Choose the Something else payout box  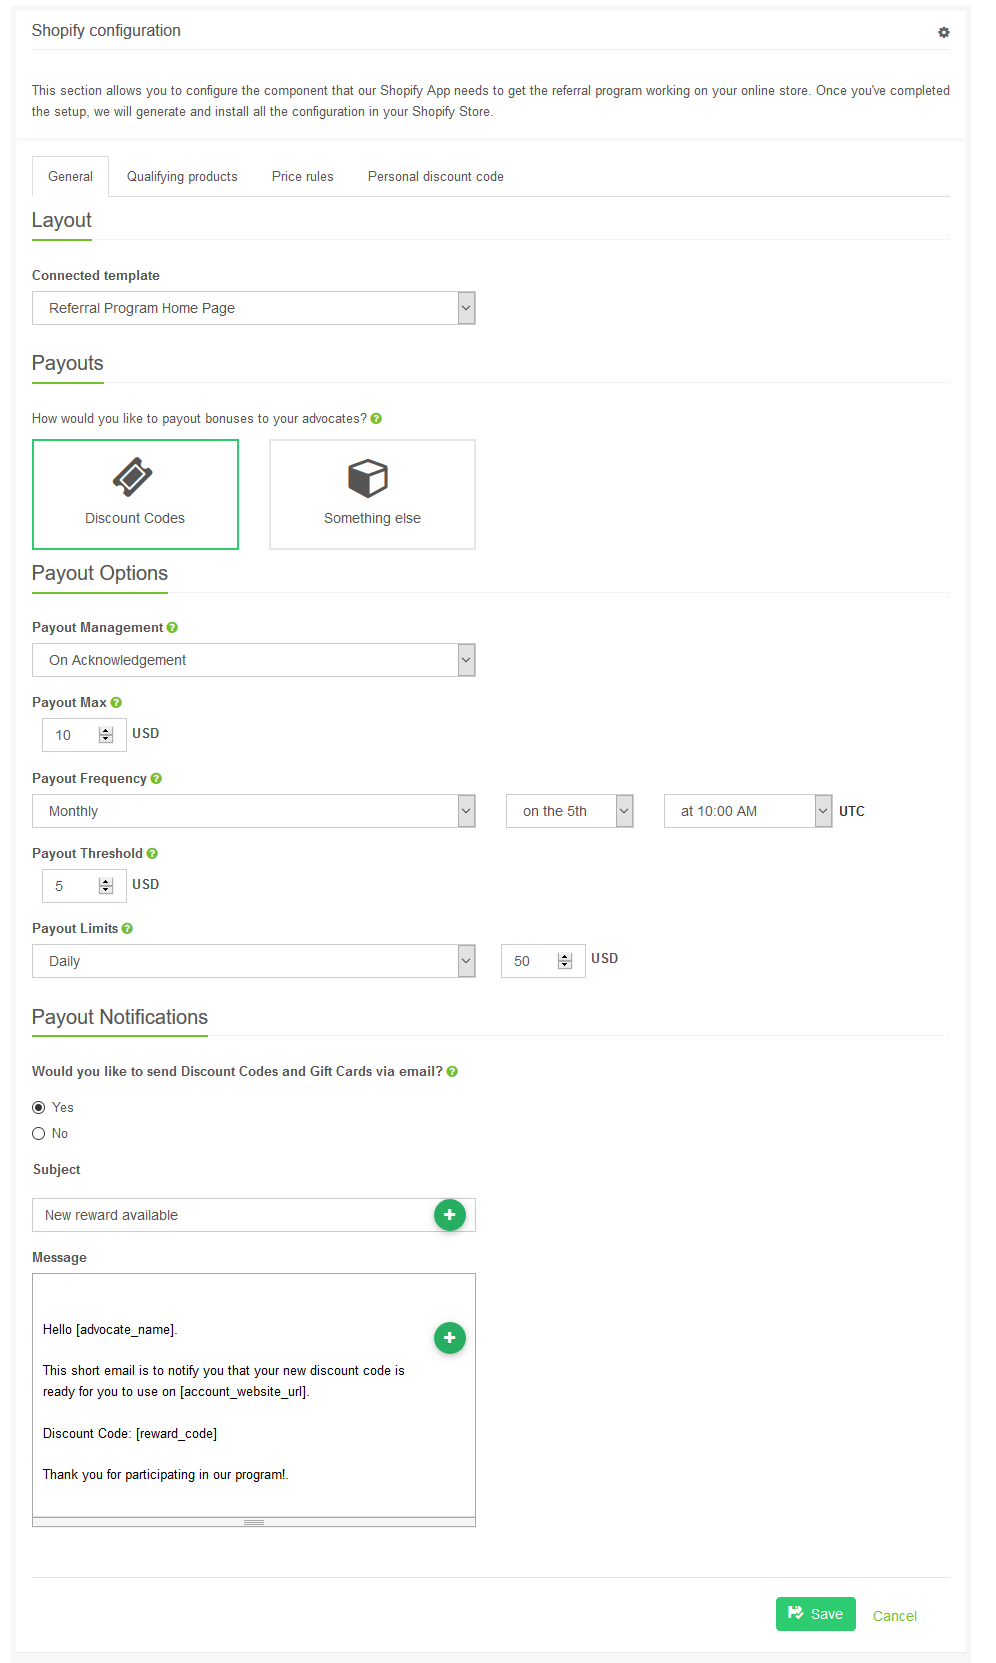372,494
